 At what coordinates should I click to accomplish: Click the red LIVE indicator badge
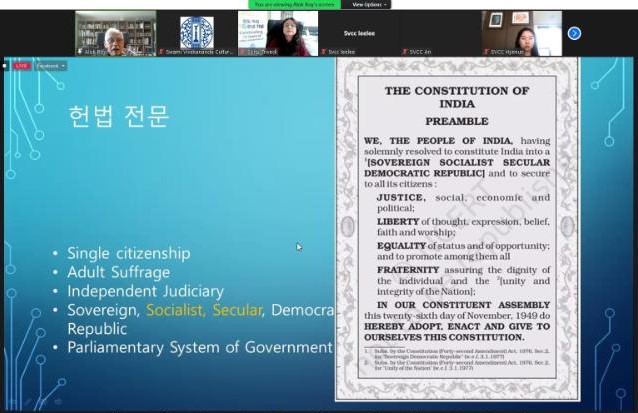tap(19, 65)
